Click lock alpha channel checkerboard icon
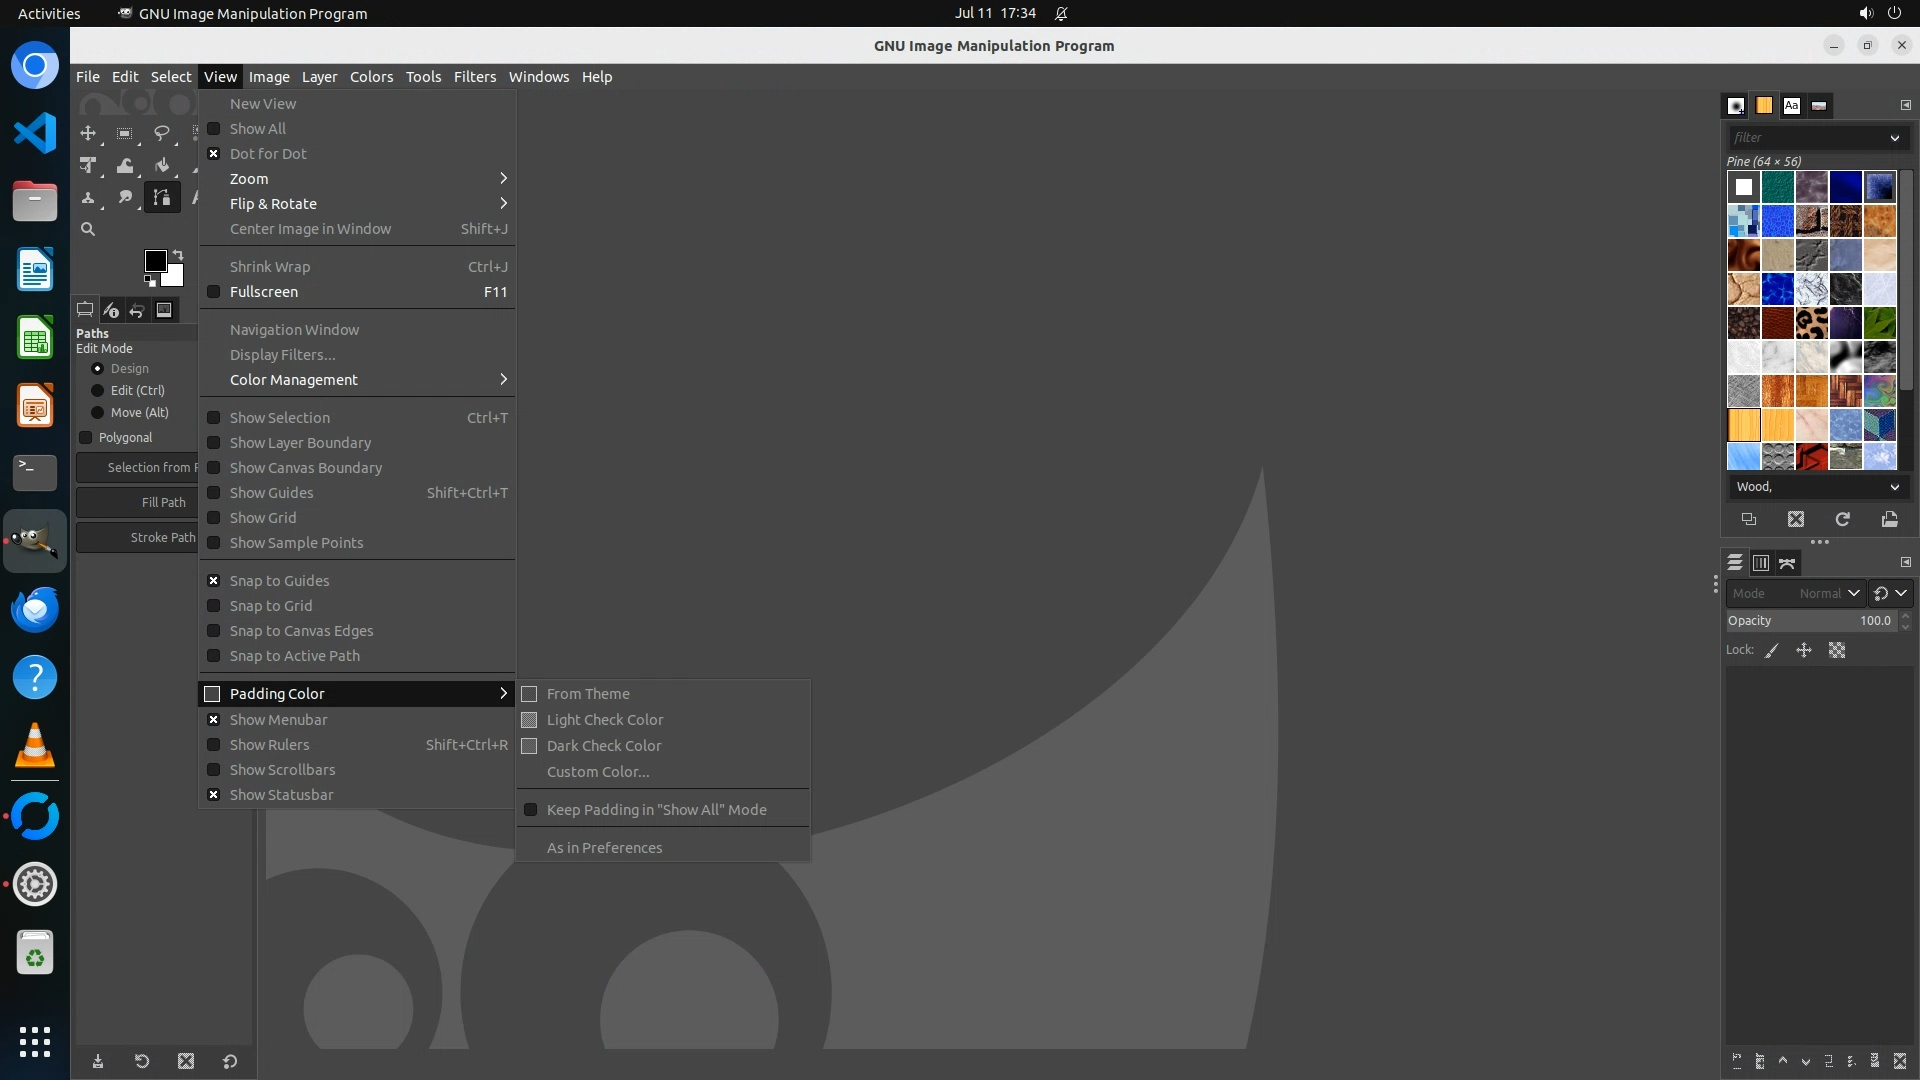 (x=1837, y=650)
